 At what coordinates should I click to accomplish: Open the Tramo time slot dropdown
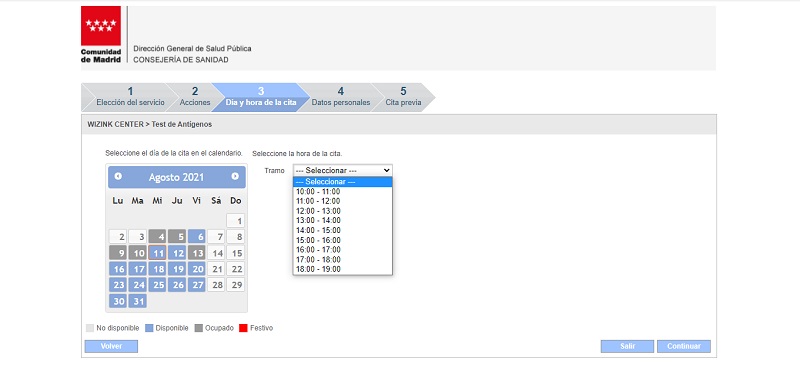point(342,170)
